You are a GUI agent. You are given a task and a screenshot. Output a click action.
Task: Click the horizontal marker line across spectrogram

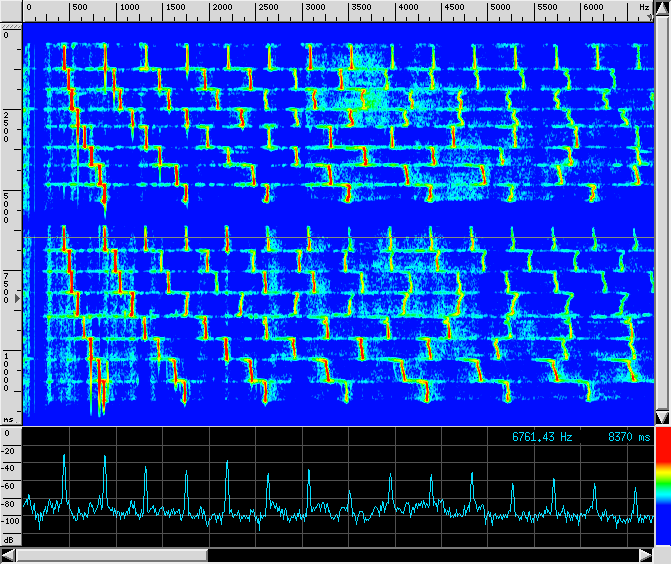point(340,237)
